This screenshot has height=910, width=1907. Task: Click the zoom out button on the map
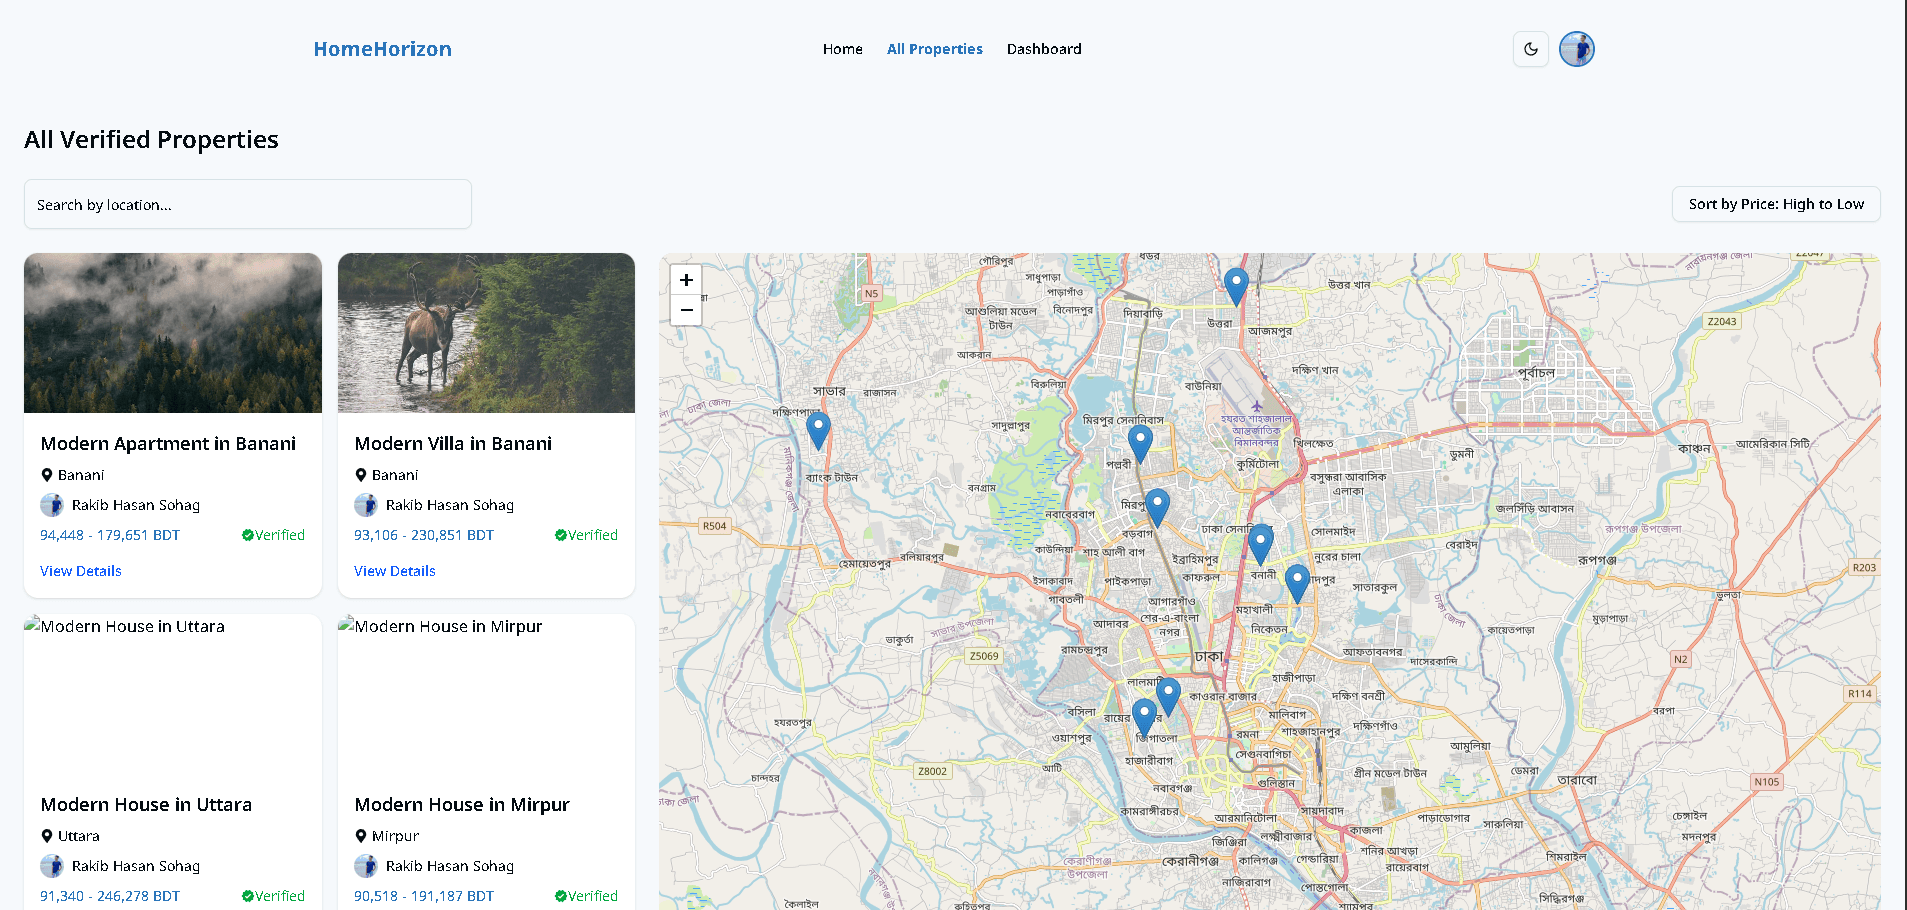coord(686,310)
